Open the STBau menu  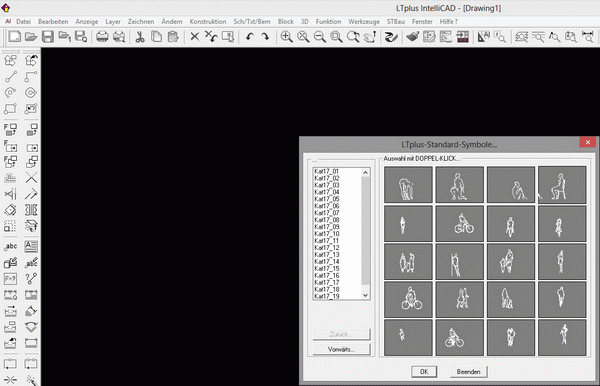pyautogui.click(x=396, y=22)
